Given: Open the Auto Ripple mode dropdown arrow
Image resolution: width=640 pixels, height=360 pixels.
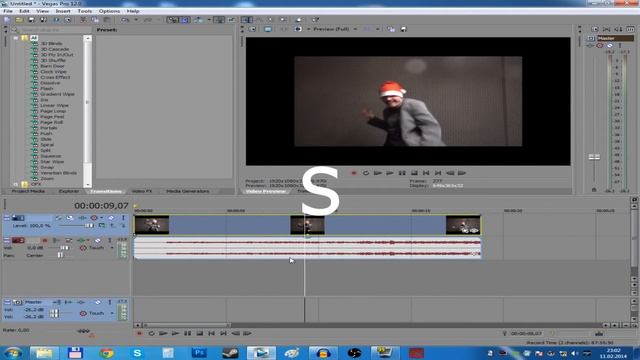Looking at the screenshot, I should tap(209, 20).
